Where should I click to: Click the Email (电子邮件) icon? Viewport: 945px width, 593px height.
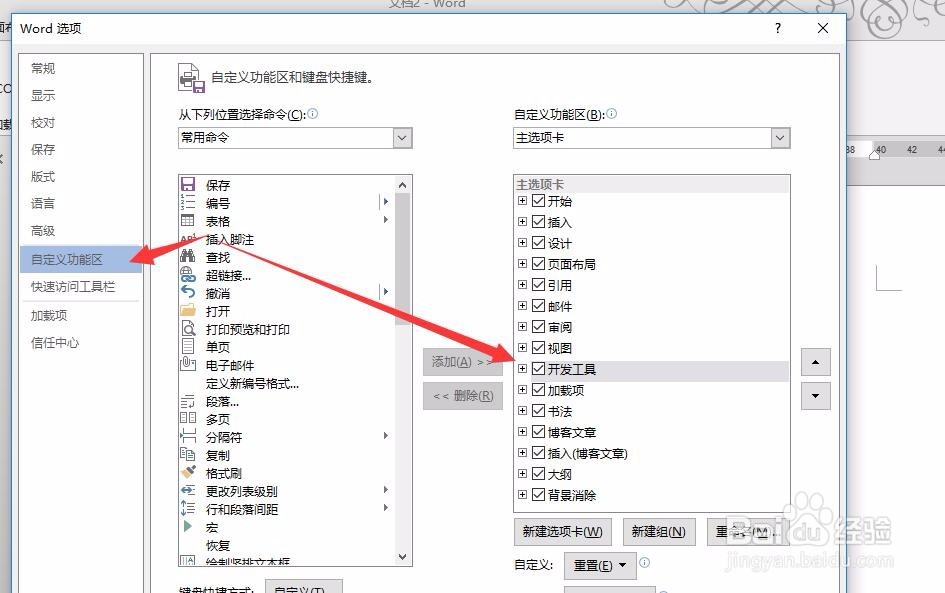coord(188,364)
